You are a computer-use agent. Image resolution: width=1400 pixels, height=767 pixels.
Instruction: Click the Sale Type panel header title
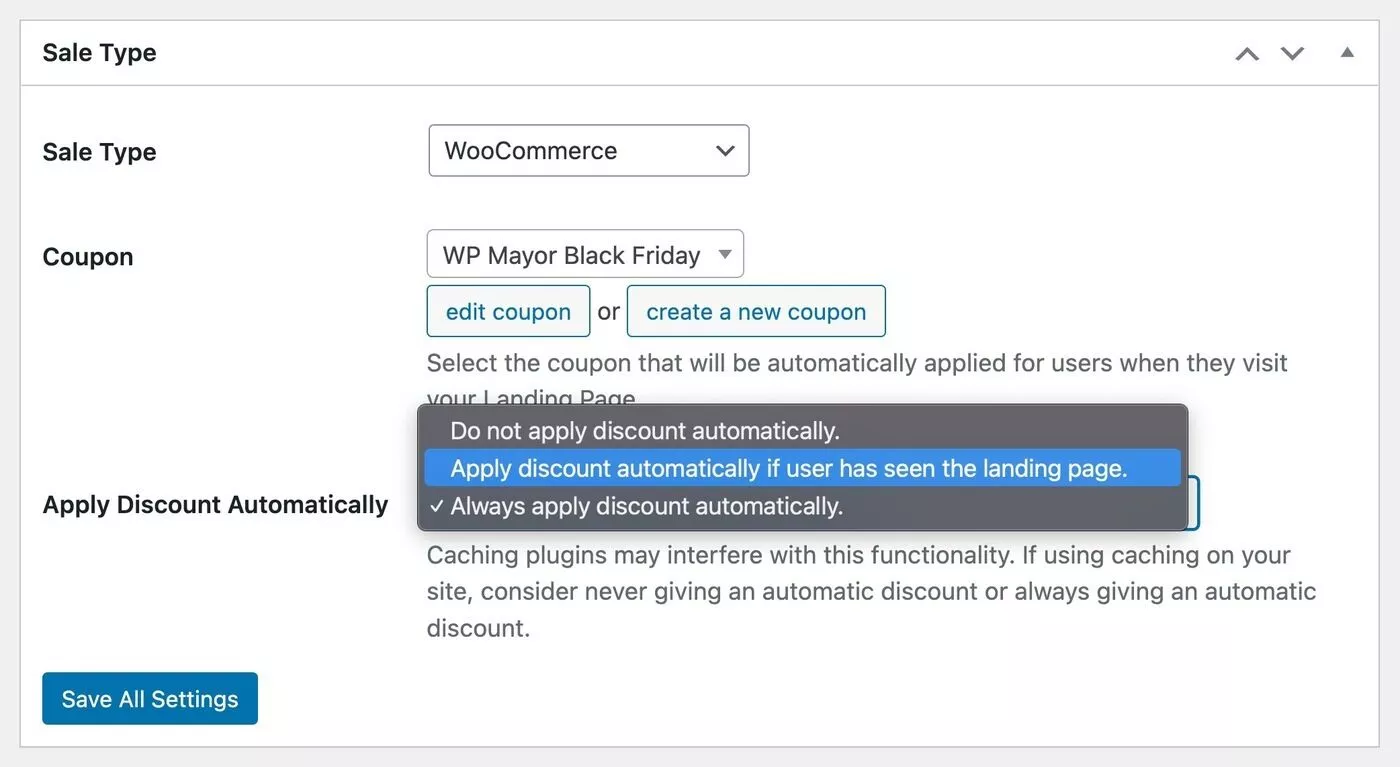point(100,53)
